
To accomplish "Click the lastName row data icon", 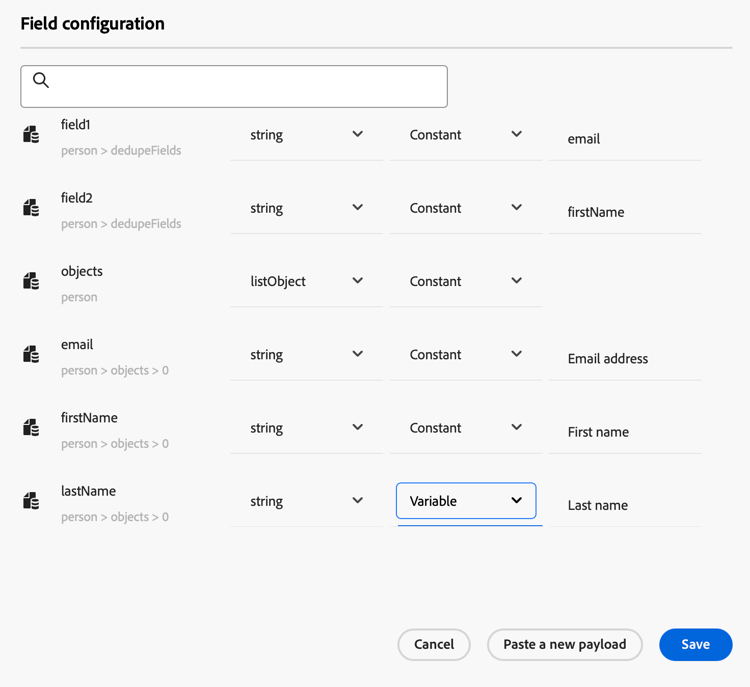I will [x=32, y=501].
